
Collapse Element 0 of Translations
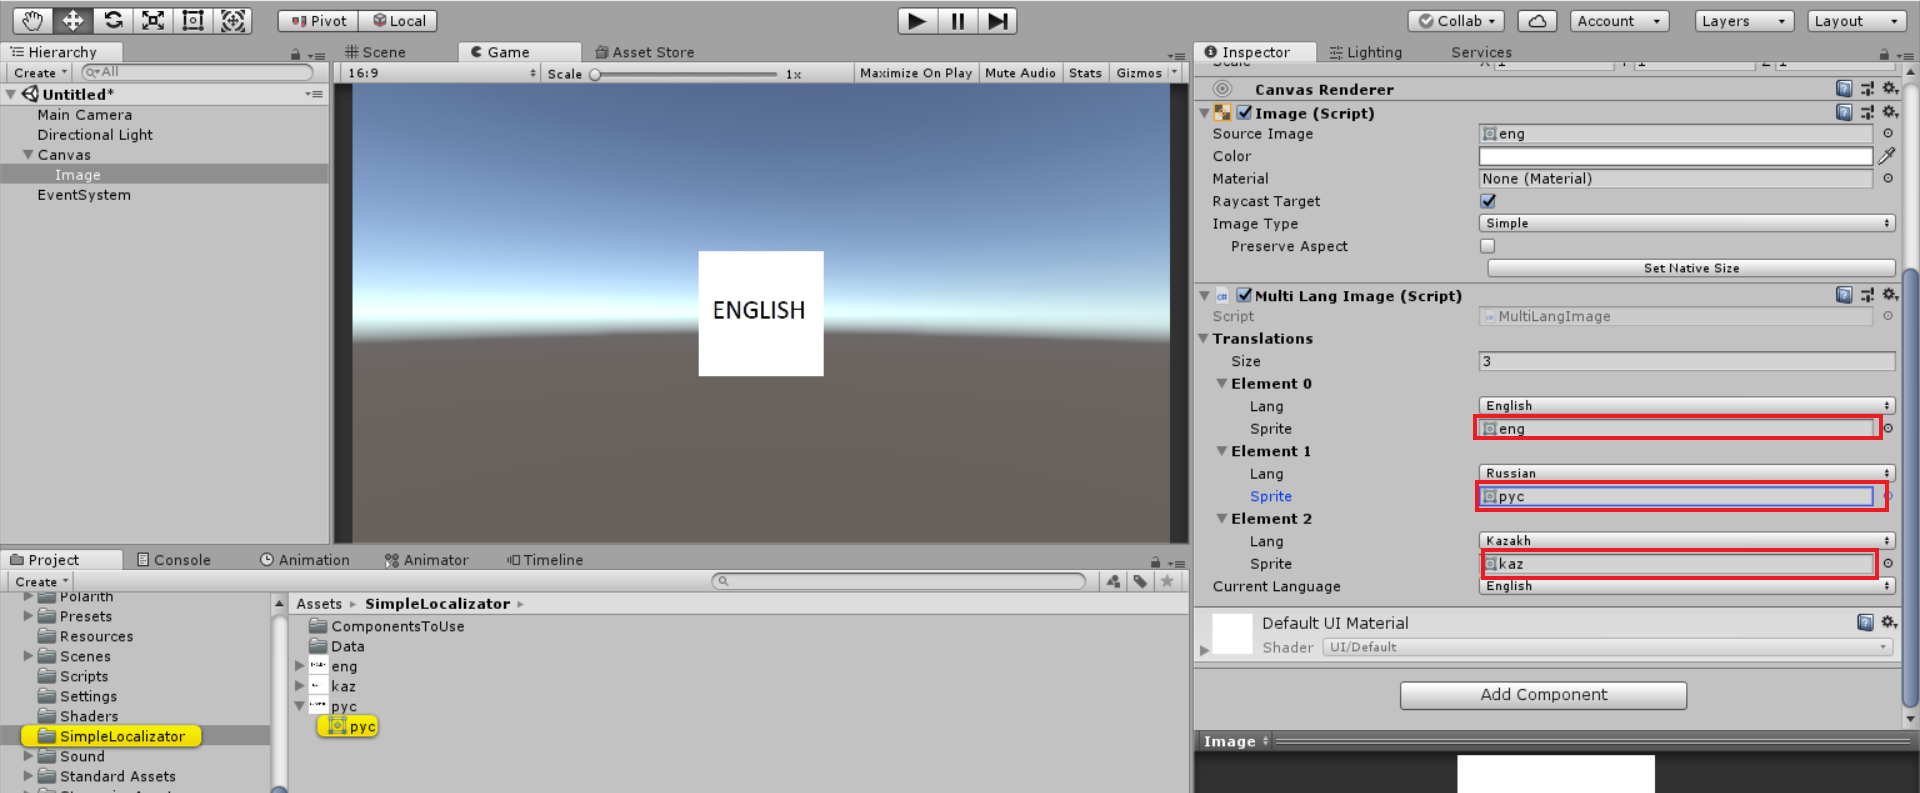click(1222, 384)
